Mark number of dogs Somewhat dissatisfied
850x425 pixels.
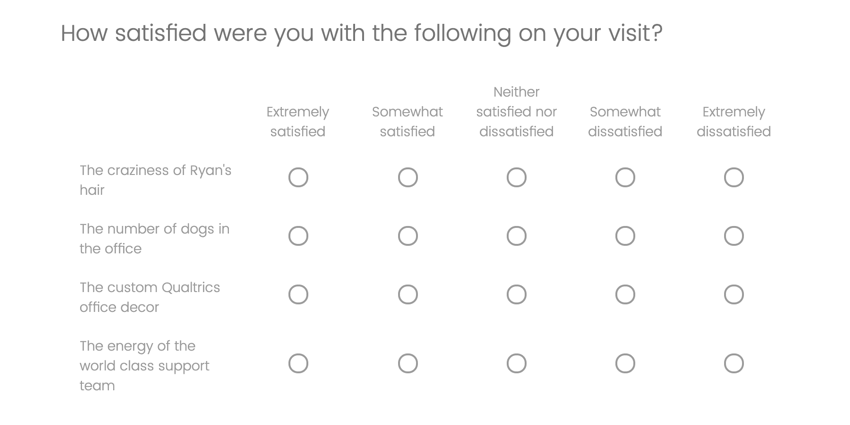625,236
